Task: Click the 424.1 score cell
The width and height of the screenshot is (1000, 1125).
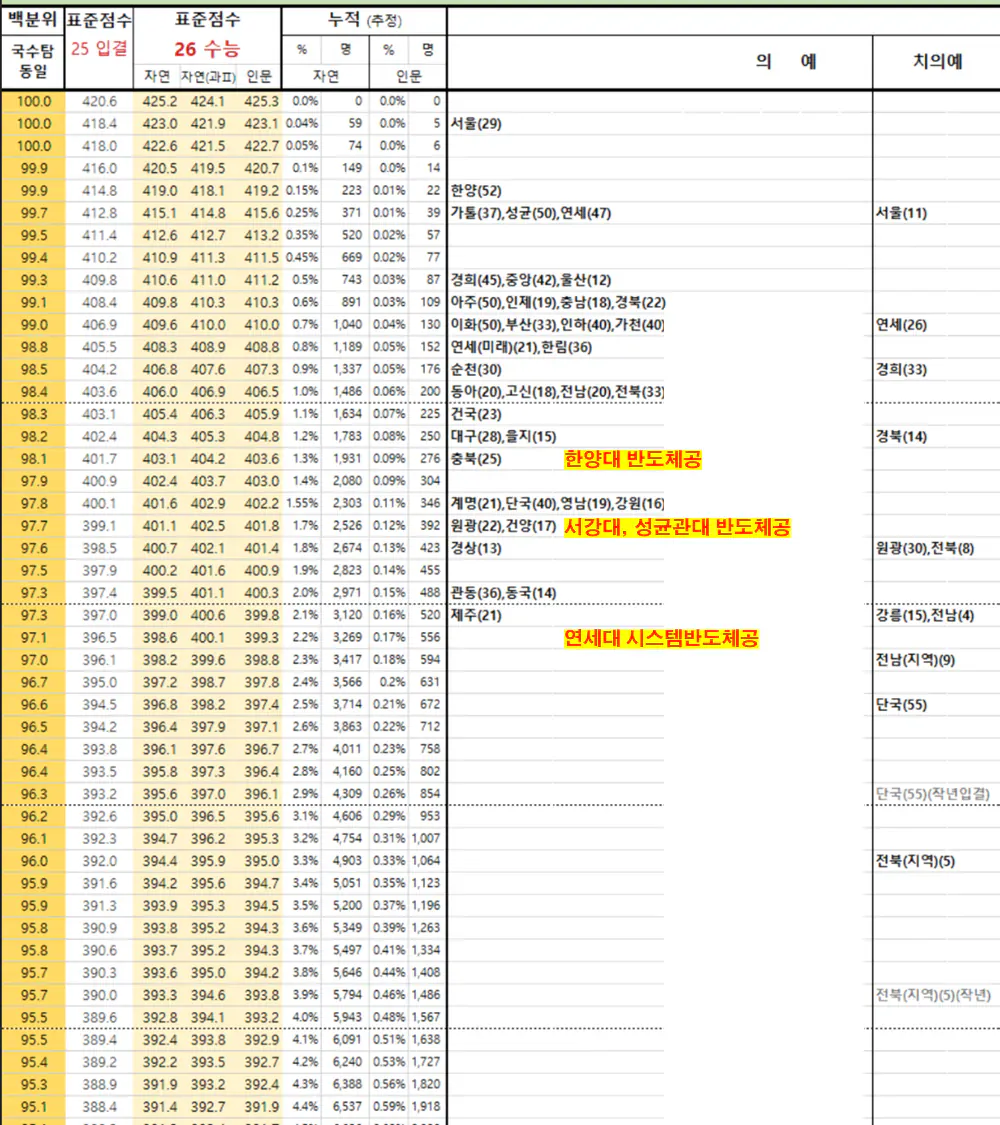Action: (x=208, y=101)
